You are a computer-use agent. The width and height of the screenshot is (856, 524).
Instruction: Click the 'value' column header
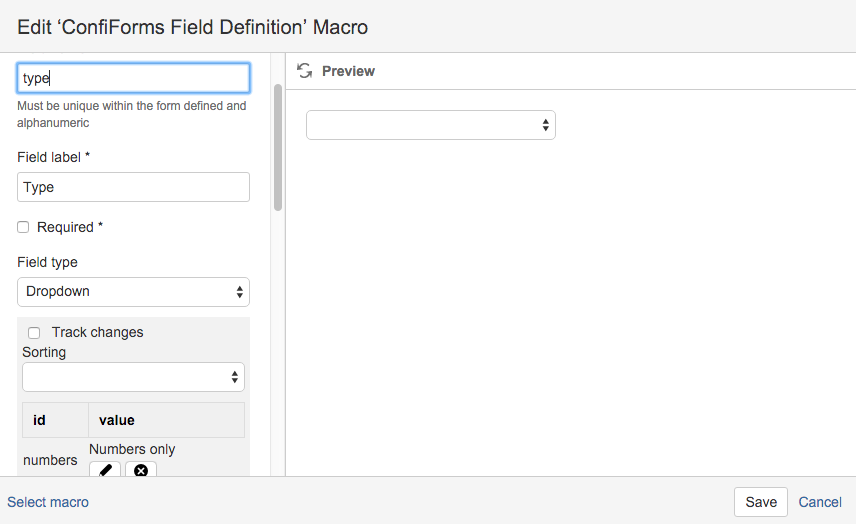pos(167,420)
